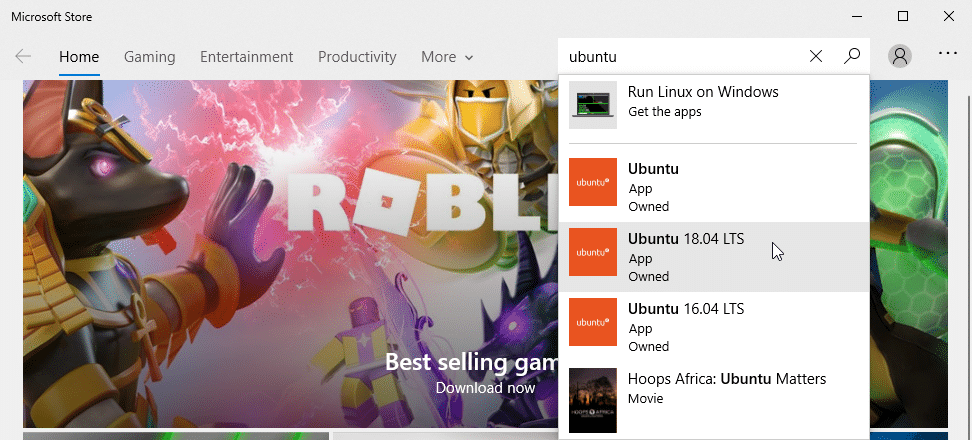Image resolution: width=972 pixels, height=440 pixels.
Task: Open the user account profile icon
Action: (x=900, y=56)
